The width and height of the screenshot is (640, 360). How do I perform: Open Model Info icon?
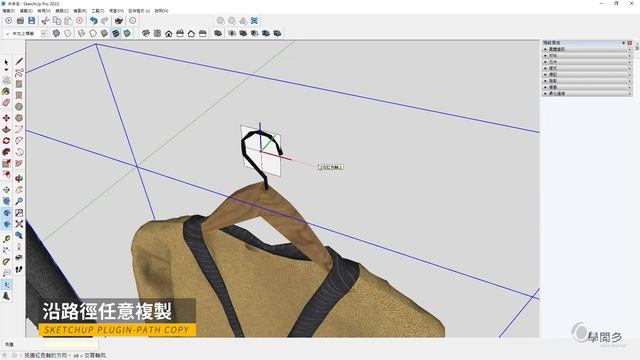(x=133, y=20)
